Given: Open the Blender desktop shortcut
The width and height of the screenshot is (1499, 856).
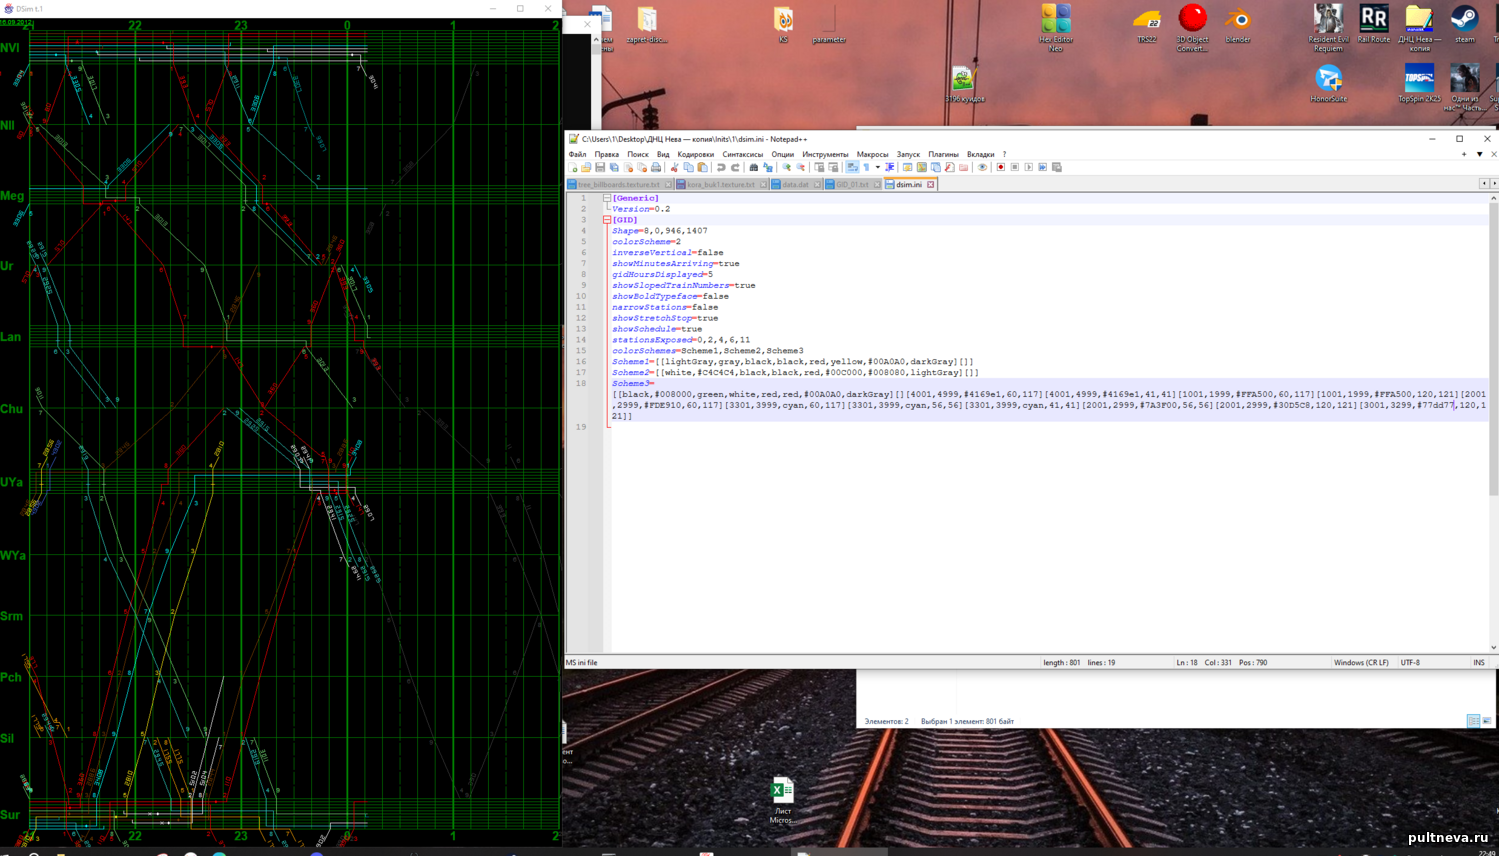Looking at the screenshot, I should point(1238,26).
